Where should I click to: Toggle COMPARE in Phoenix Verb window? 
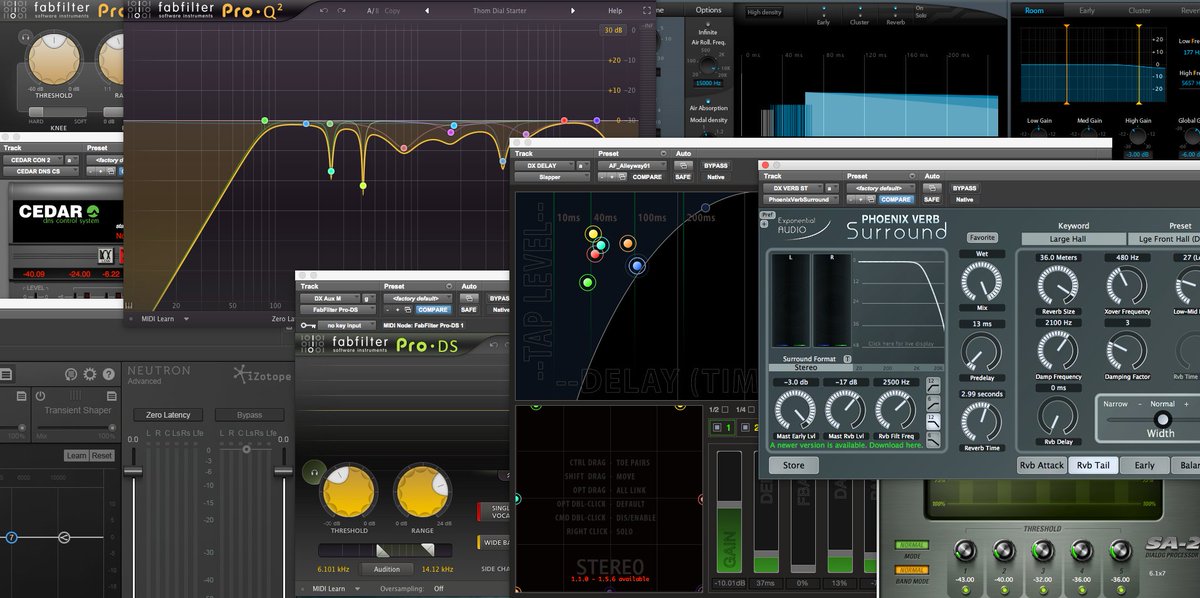click(x=895, y=200)
